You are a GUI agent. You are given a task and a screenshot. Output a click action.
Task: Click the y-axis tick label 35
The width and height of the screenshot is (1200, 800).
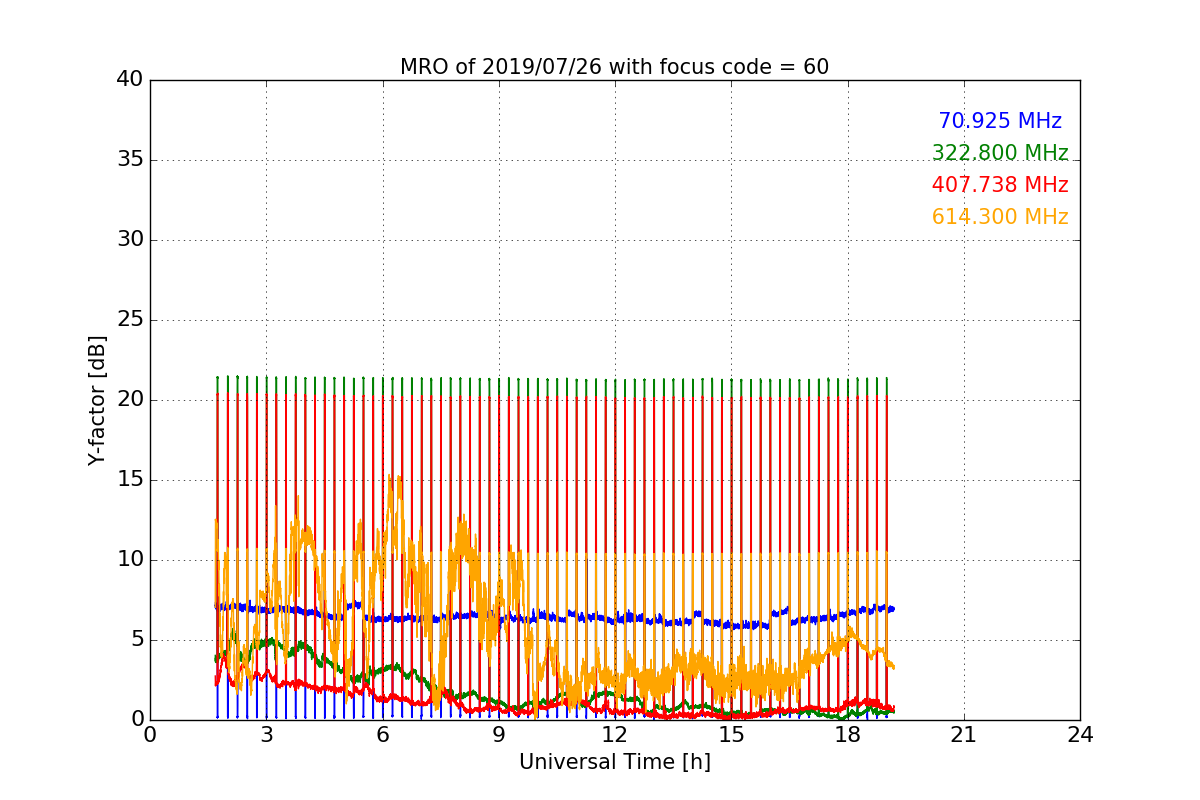pyautogui.click(x=129, y=160)
